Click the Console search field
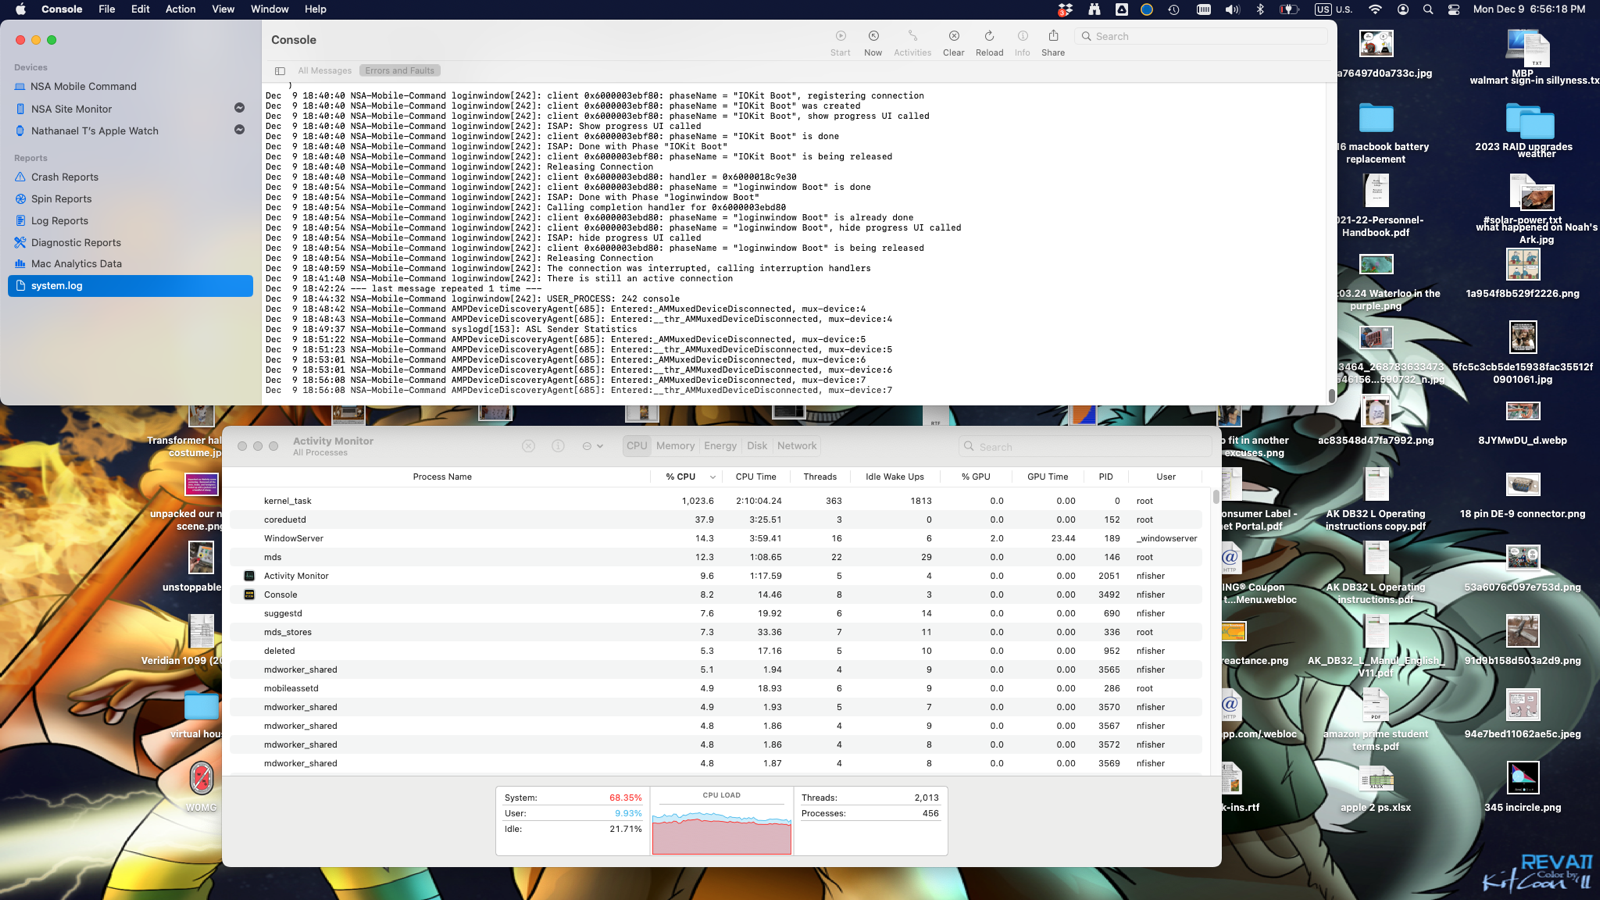 (1205, 36)
